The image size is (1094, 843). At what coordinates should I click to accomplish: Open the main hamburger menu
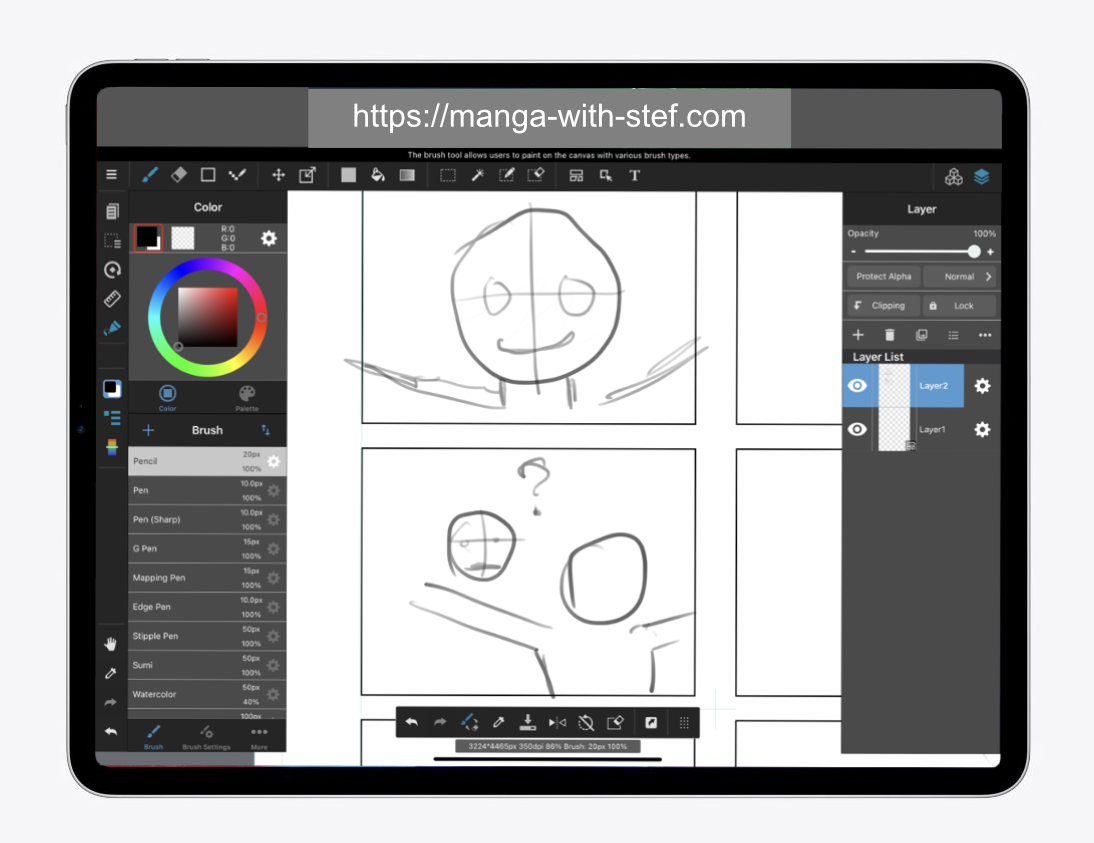(111, 173)
